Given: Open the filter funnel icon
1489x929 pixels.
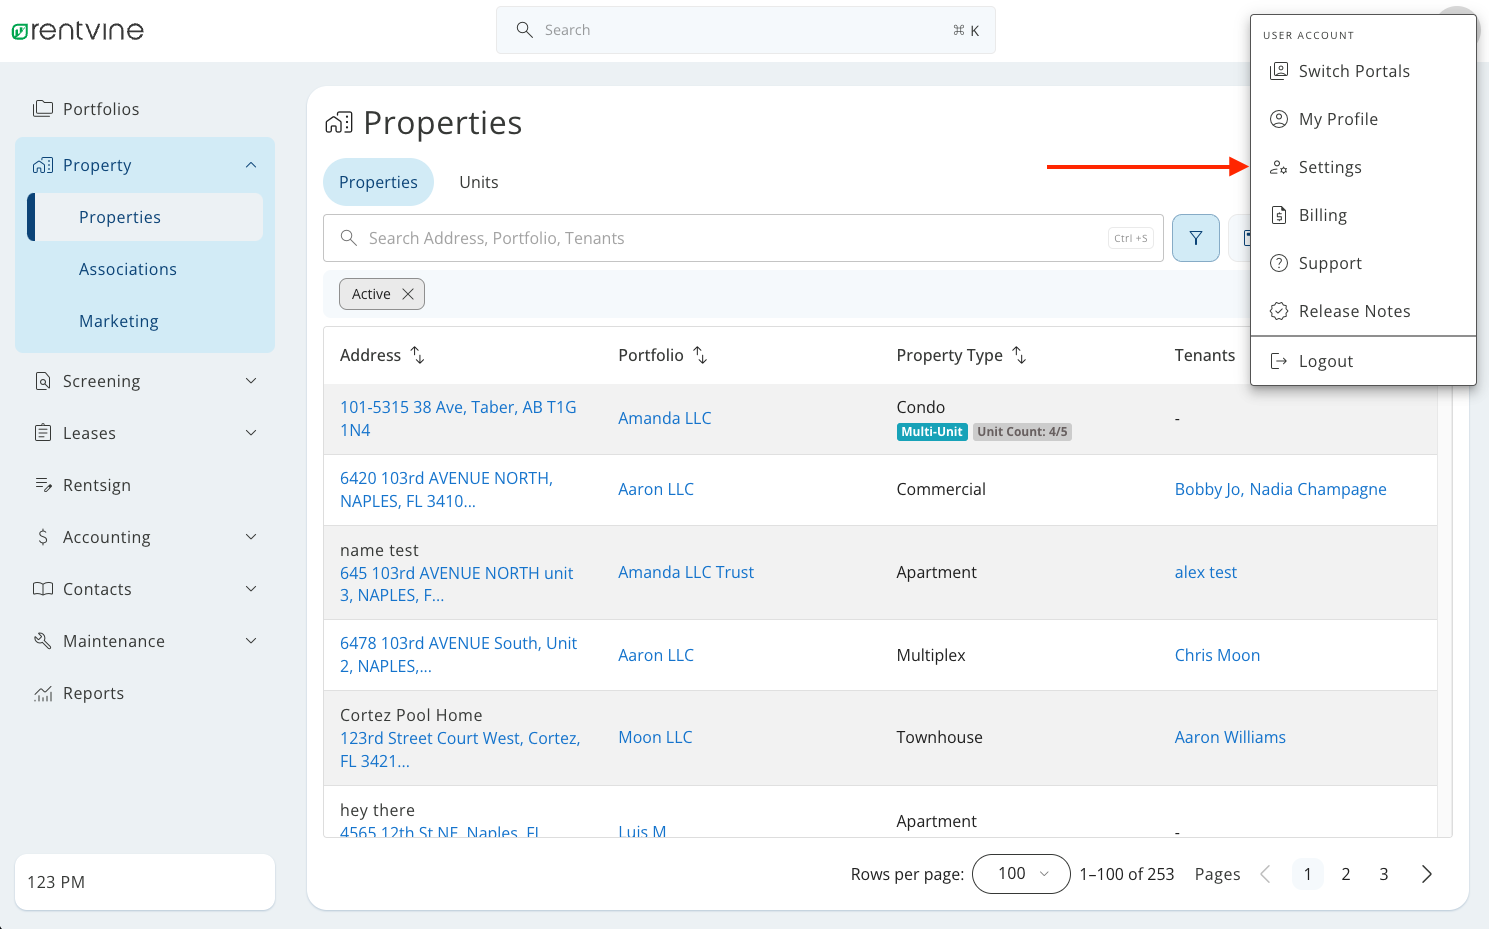Looking at the screenshot, I should [x=1195, y=238].
